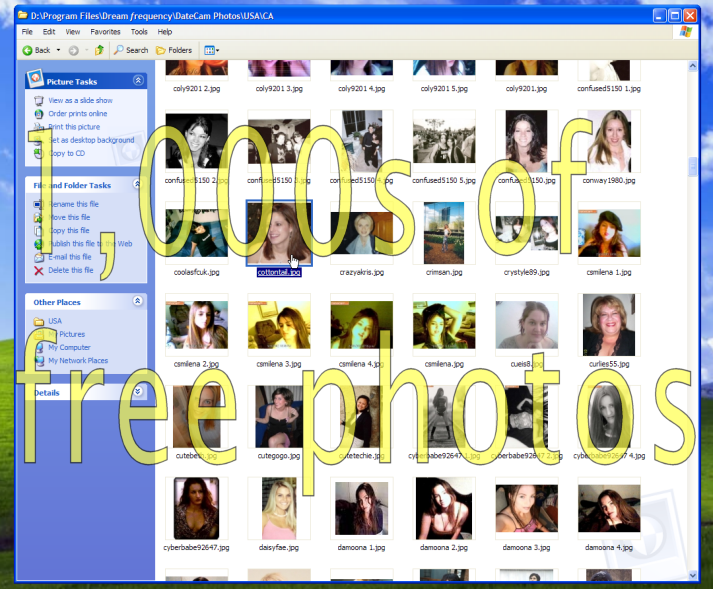Click Copy this file link

[x=69, y=231]
